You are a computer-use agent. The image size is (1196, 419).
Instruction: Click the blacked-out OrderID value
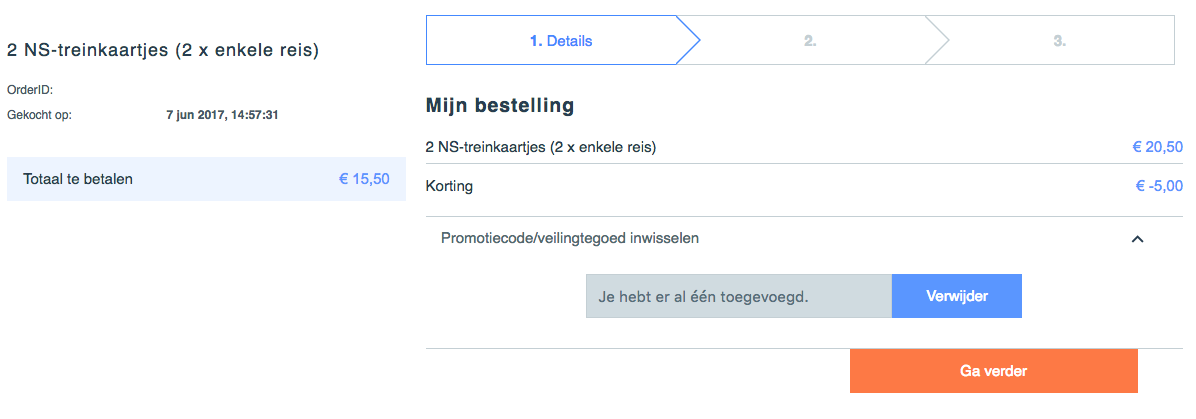point(203,87)
